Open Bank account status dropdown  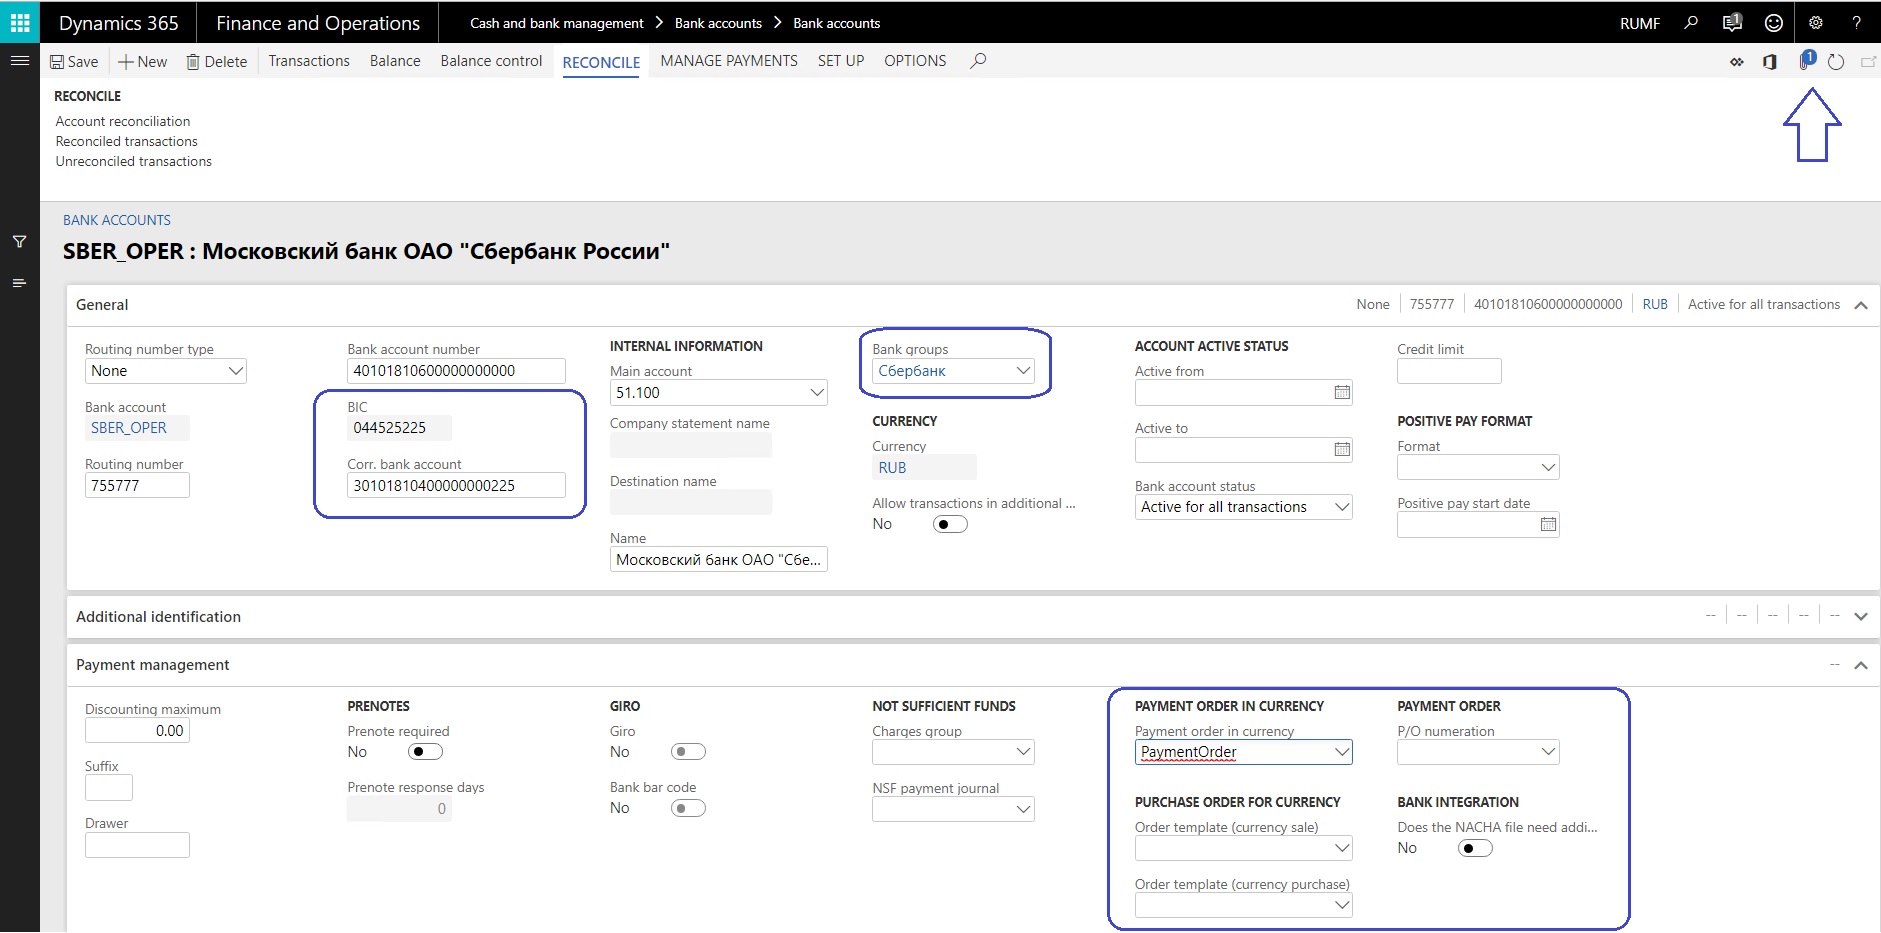click(x=1342, y=507)
